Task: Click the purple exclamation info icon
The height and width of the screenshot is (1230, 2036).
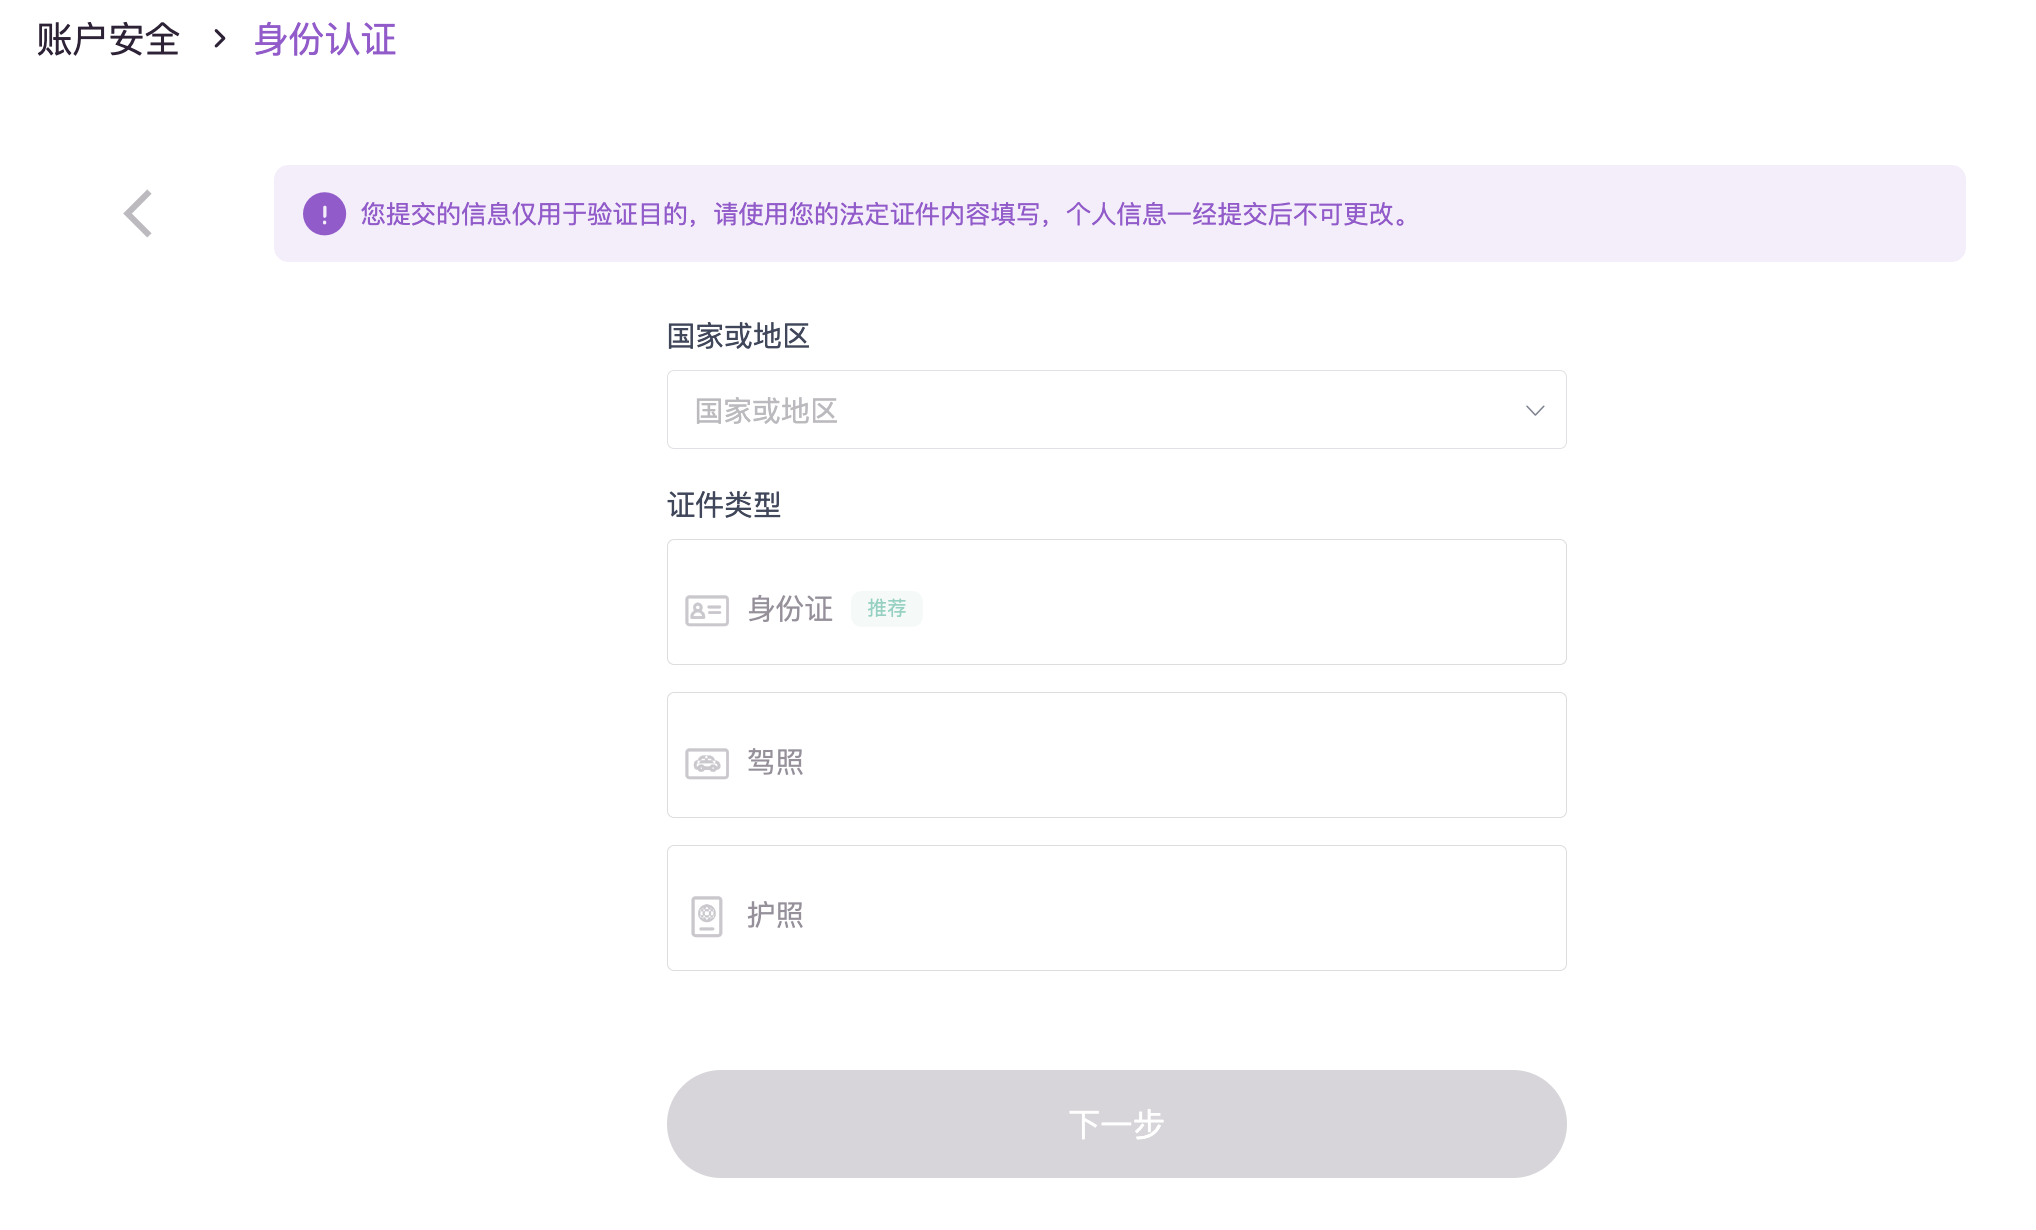Action: pyautogui.click(x=324, y=214)
